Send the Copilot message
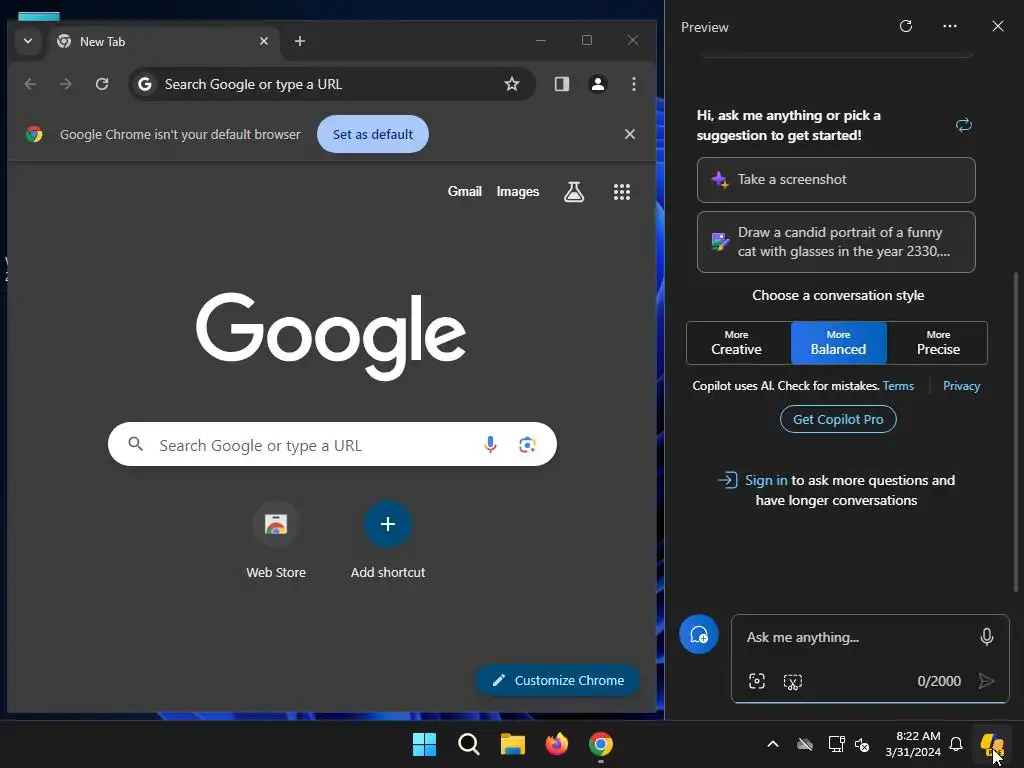 point(987,681)
